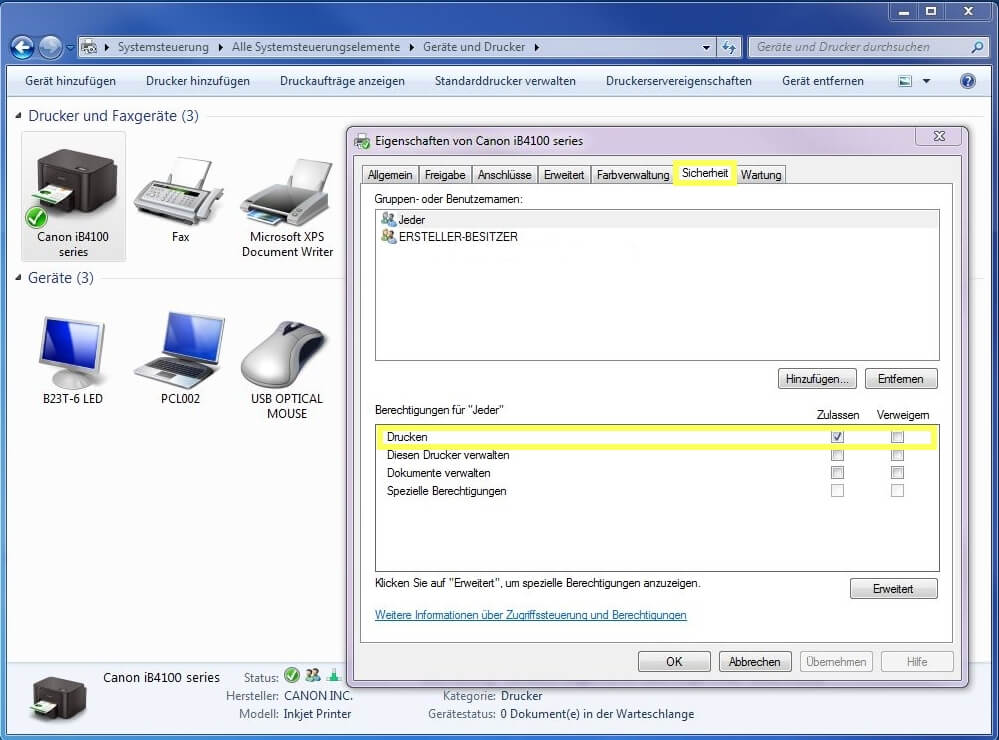Close the Eigenschaften von Canon iB4100 dialog
The height and width of the screenshot is (740, 999).
pyautogui.click(x=938, y=136)
